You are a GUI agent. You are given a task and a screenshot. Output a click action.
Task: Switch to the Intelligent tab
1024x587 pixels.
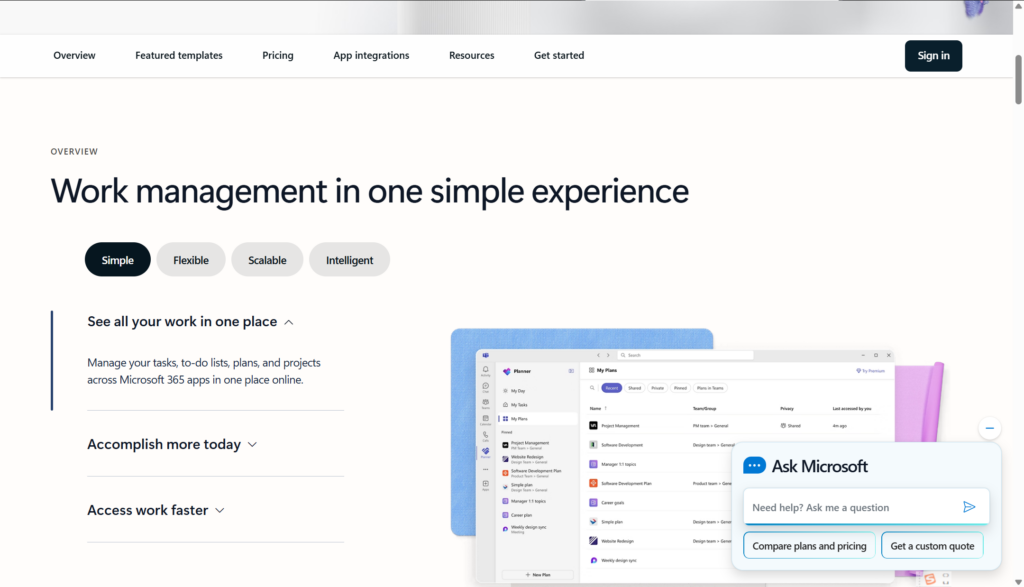pyautogui.click(x=349, y=260)
